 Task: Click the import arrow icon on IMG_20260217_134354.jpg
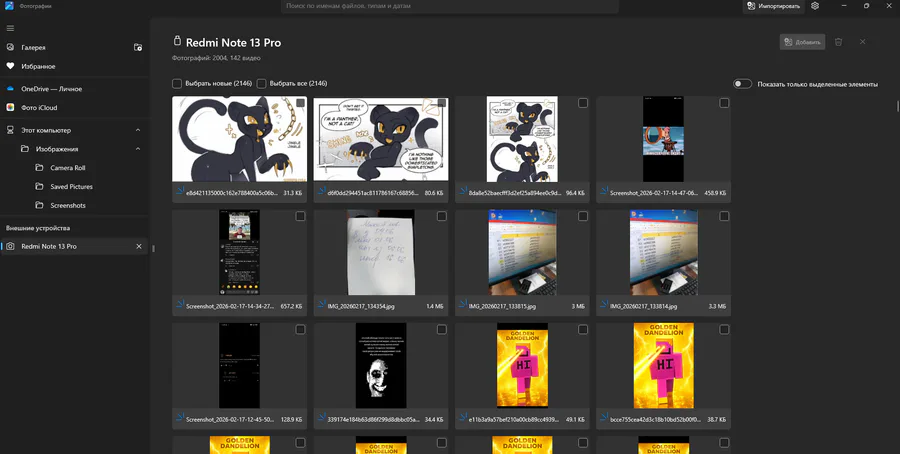tap(321, 305)
